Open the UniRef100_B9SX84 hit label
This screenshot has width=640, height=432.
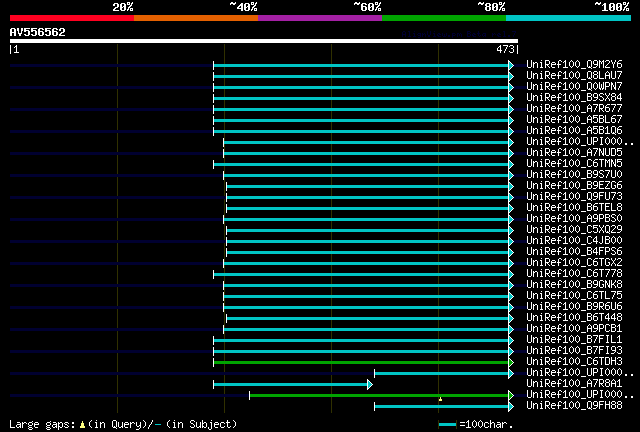click(574, 97)
